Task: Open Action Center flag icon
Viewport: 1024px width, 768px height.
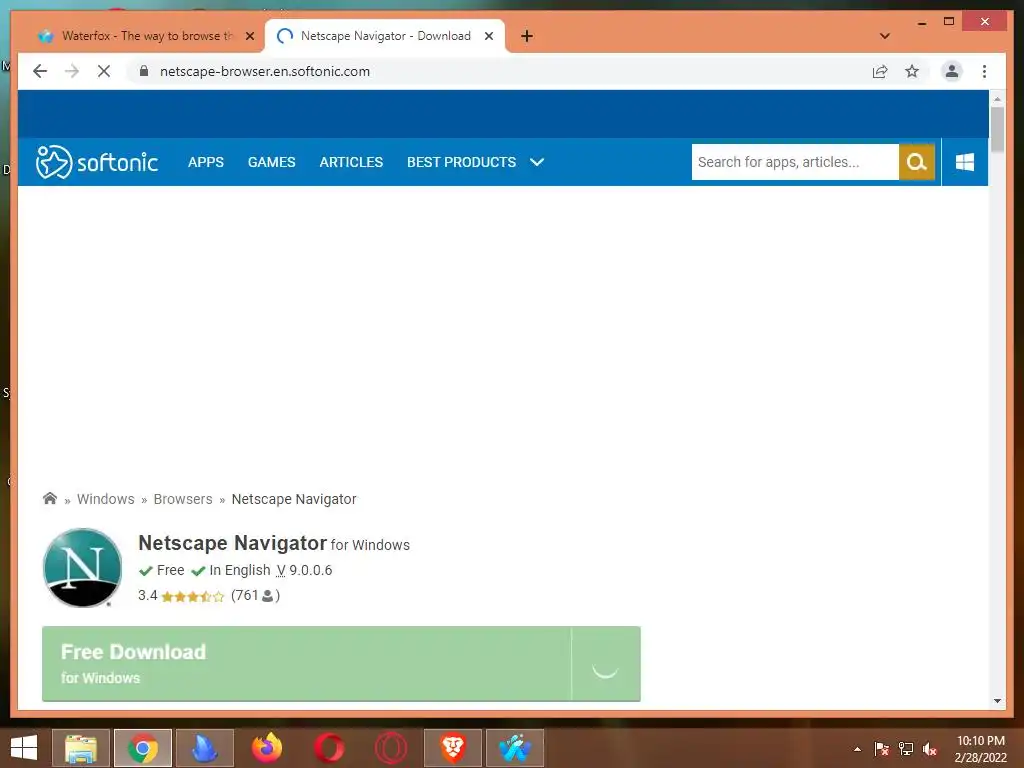Action: pos(882,749)
